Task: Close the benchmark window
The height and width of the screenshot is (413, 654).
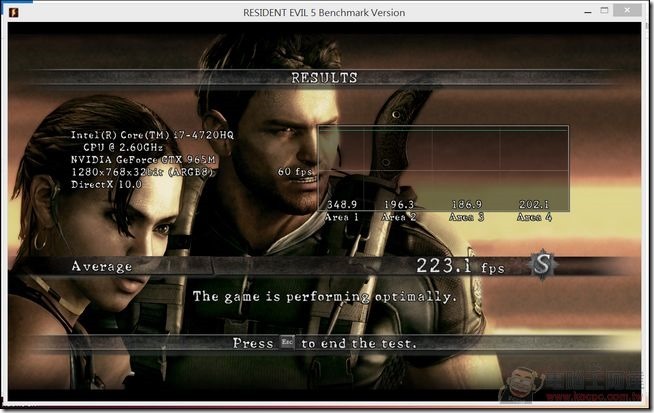Action: (627, 10)
